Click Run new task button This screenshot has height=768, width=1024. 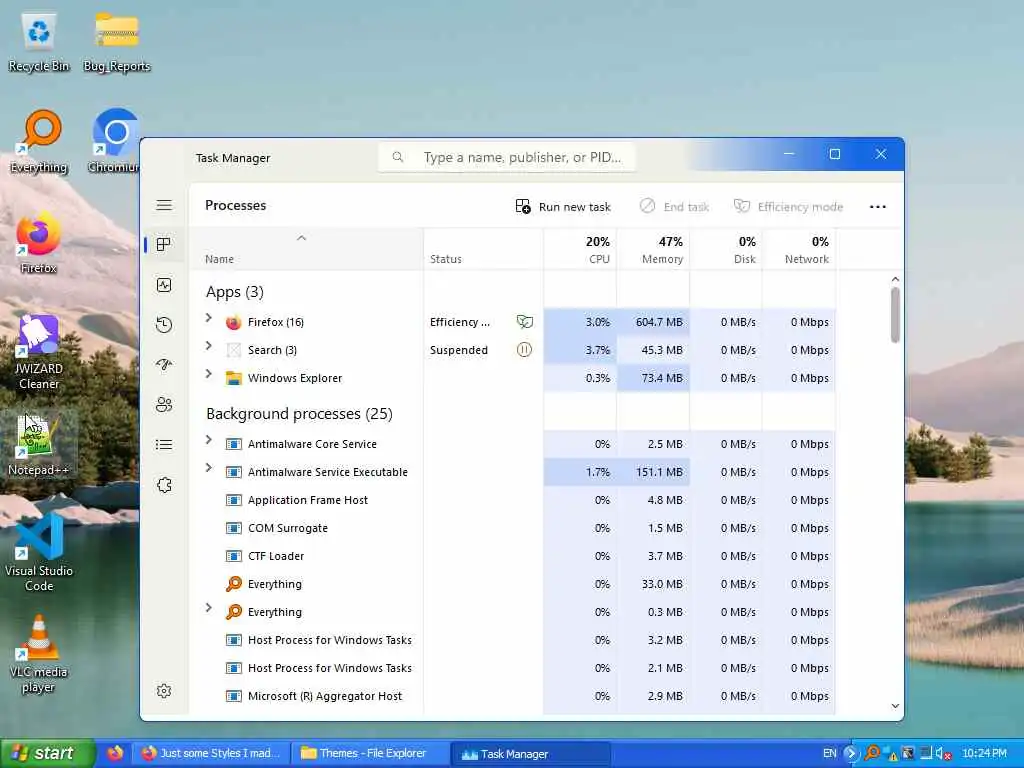point(563,206)
